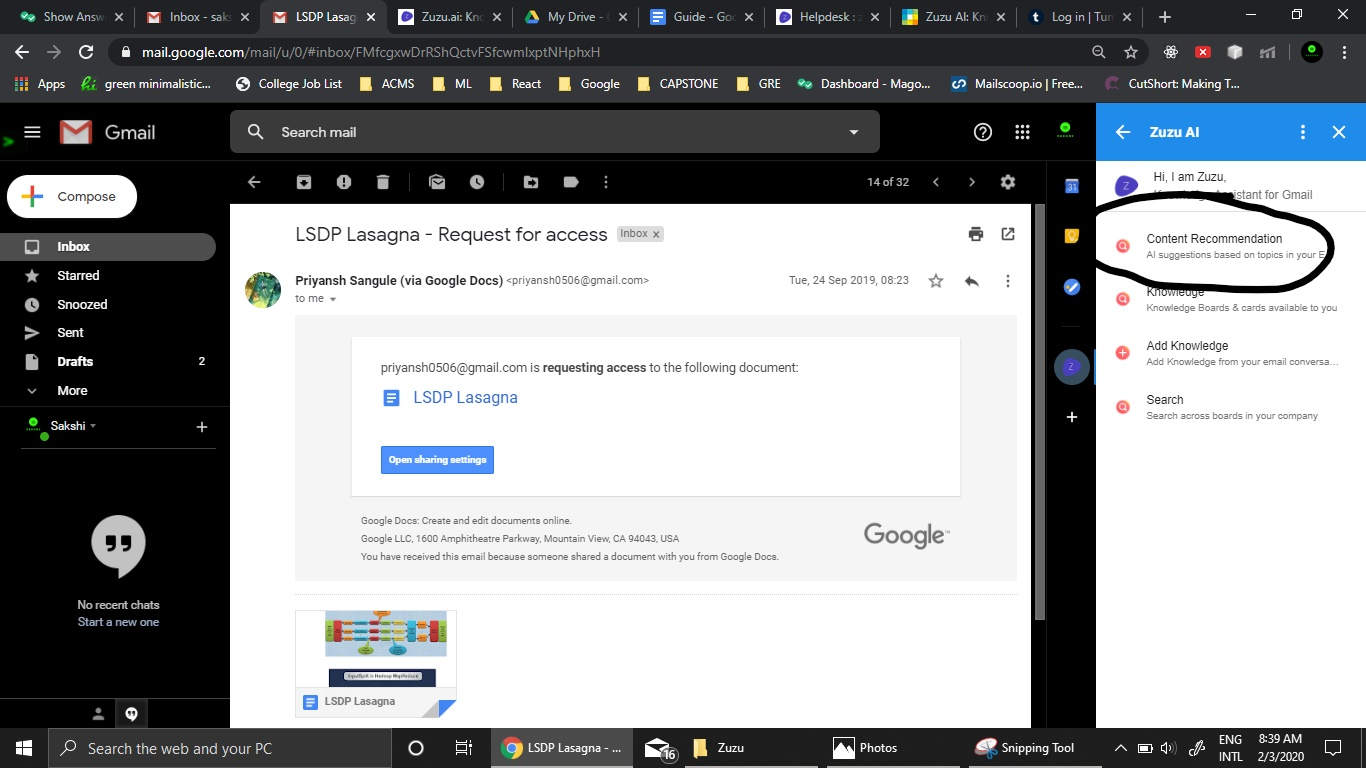Switch to Helpdesk browser tab
The image size is (1366, 768).
point(829,17)
